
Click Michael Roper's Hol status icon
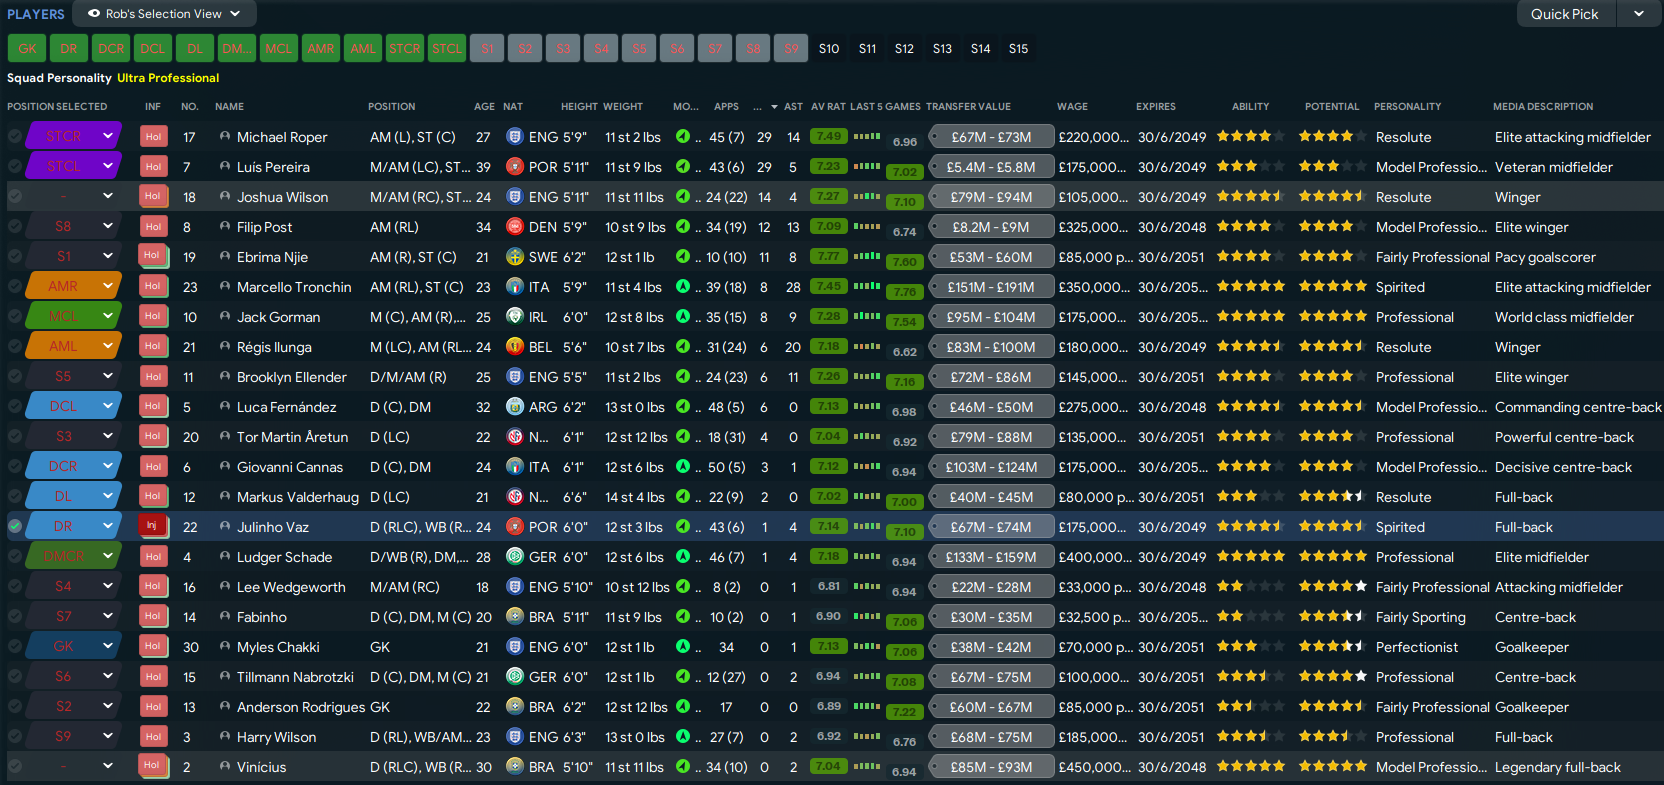point(152,137)
